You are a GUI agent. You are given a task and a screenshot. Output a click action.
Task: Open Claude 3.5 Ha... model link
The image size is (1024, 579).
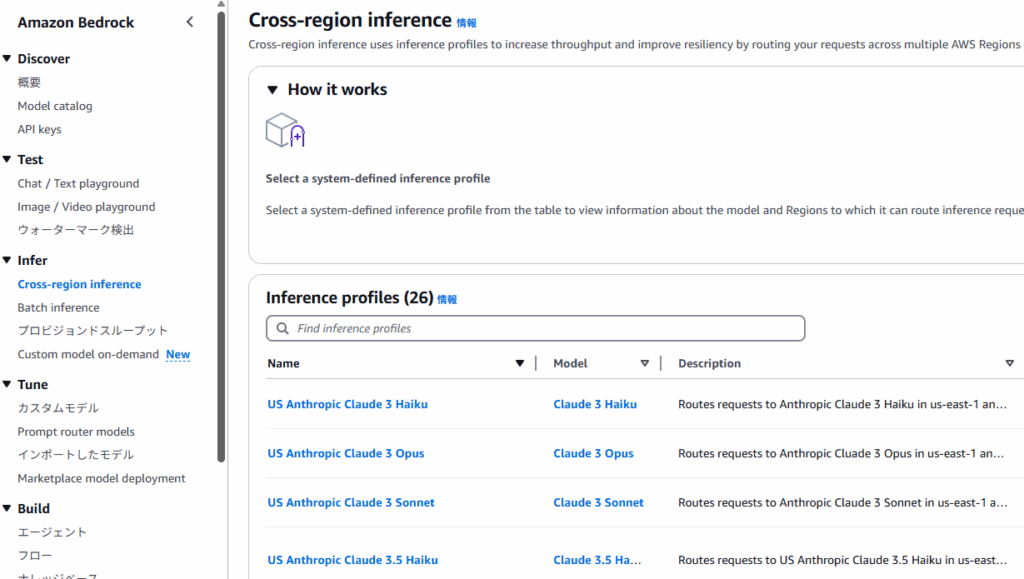pos(597,560)
